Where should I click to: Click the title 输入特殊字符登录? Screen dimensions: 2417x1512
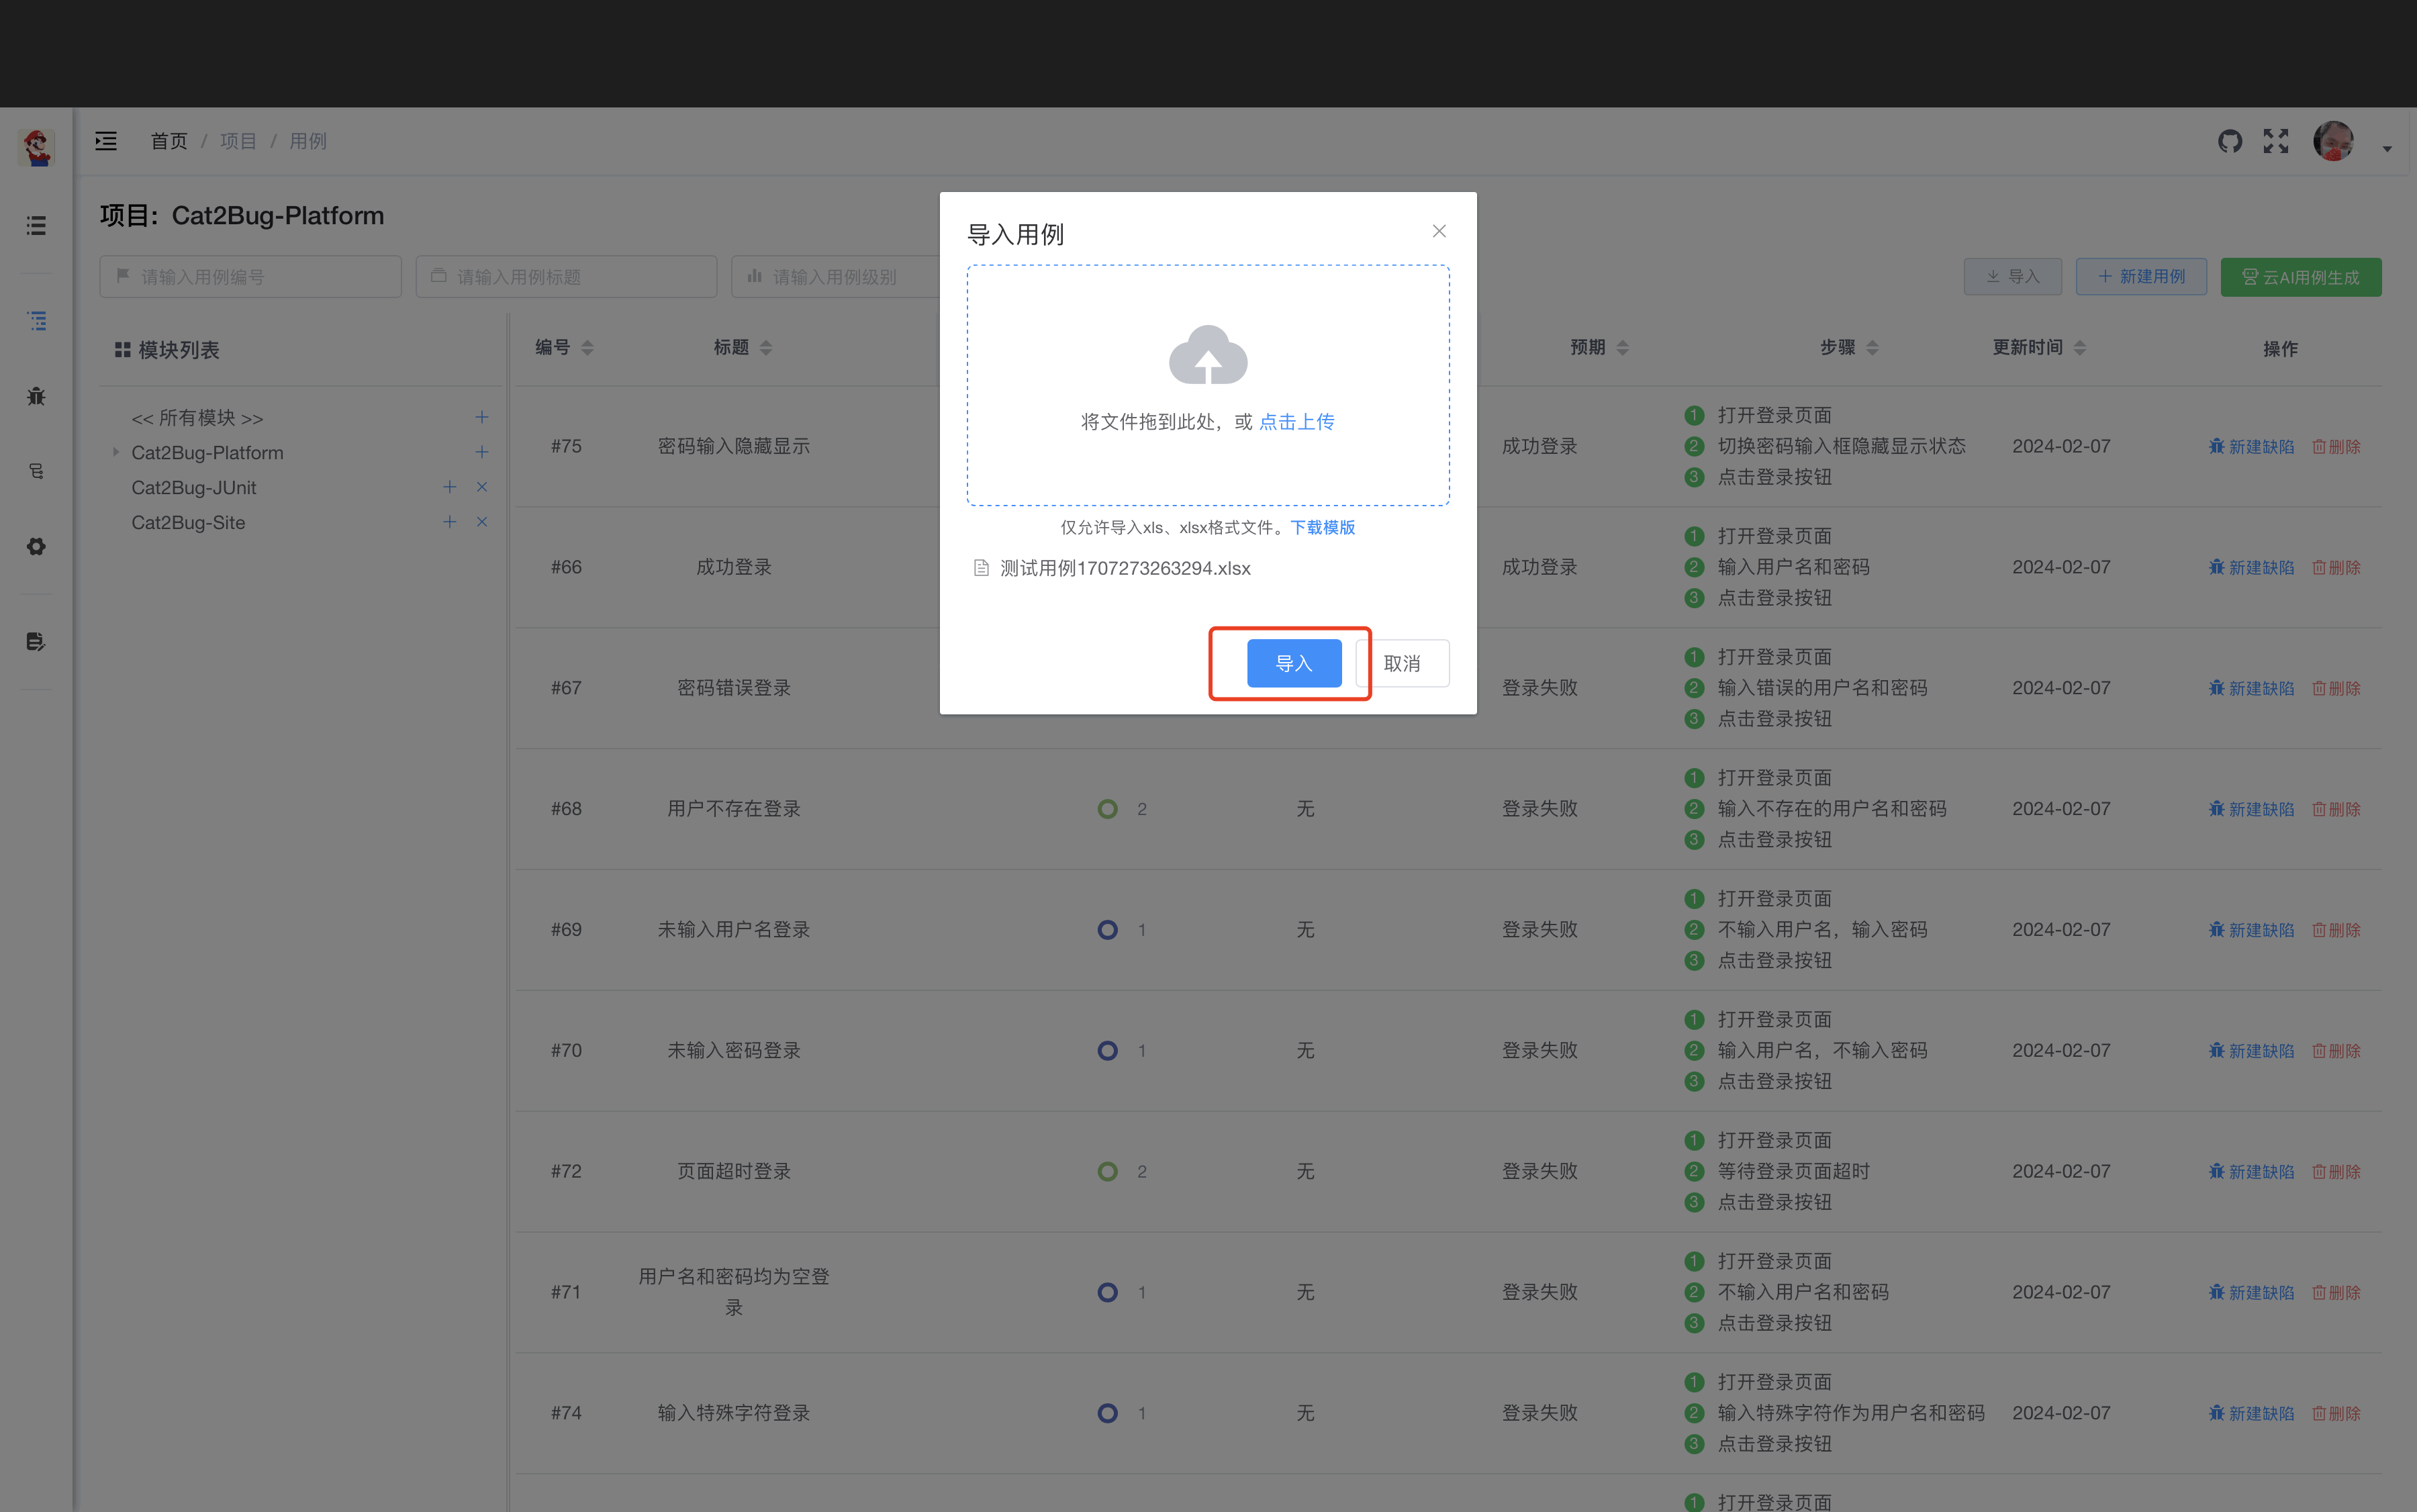734,1413
